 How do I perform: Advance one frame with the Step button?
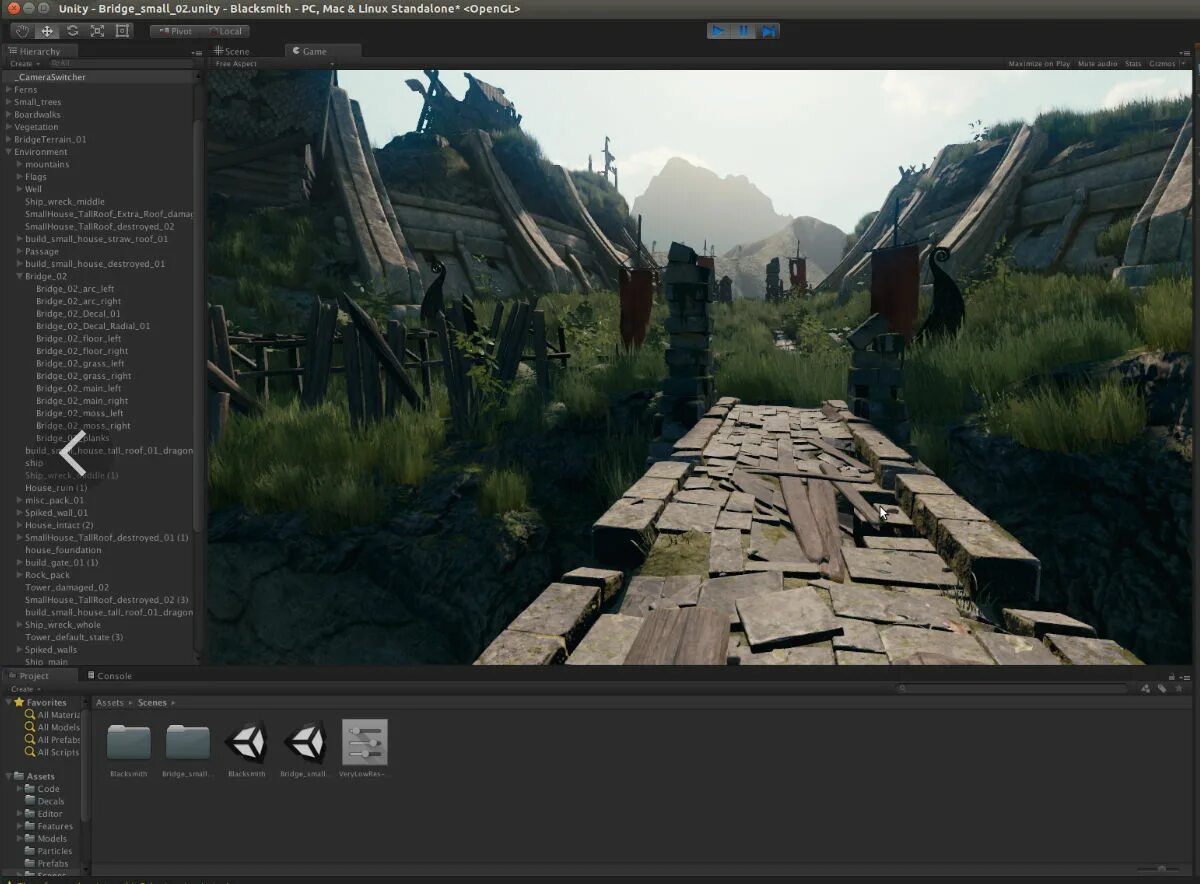pyautogui.click(x=768, y=31)
